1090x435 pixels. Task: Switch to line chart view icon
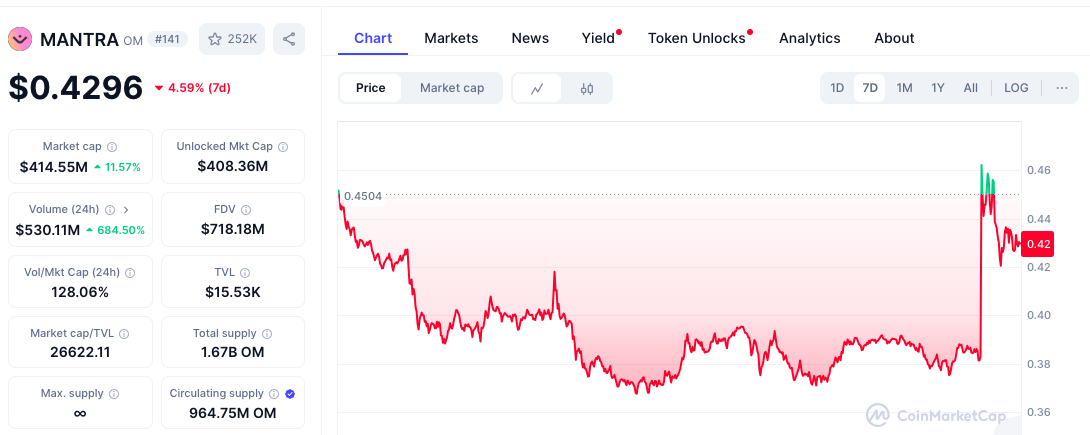(537, 88)
